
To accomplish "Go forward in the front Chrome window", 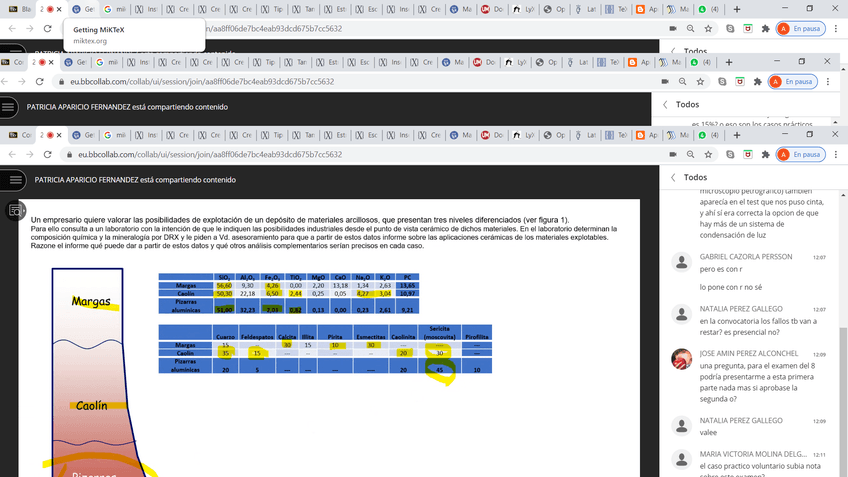I will pyautogui.click(x=30, y=155).
